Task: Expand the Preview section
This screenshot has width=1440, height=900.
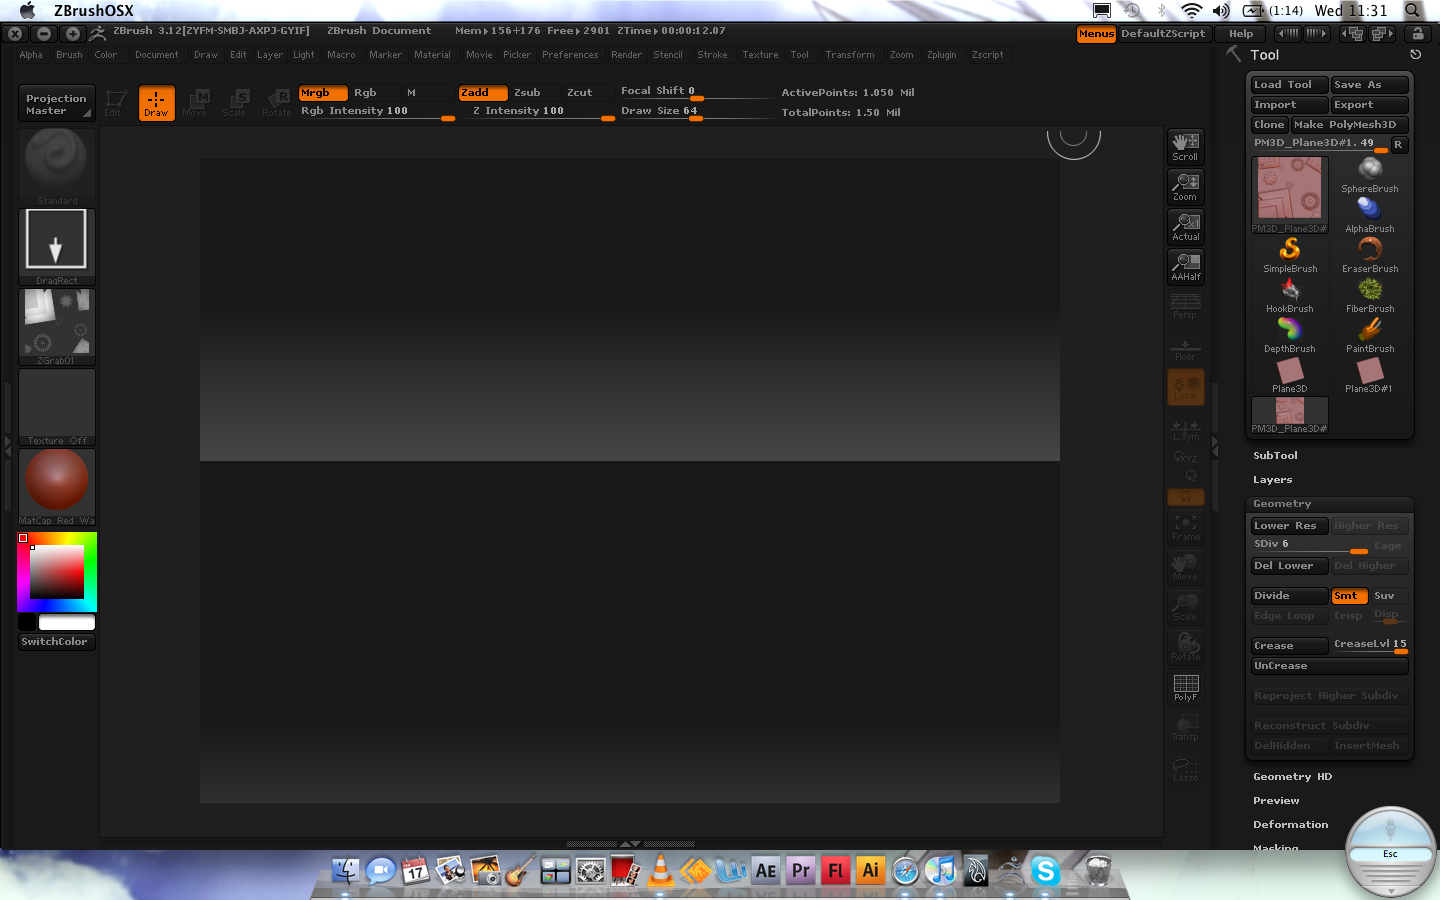Action: [x=1276, y=801]
